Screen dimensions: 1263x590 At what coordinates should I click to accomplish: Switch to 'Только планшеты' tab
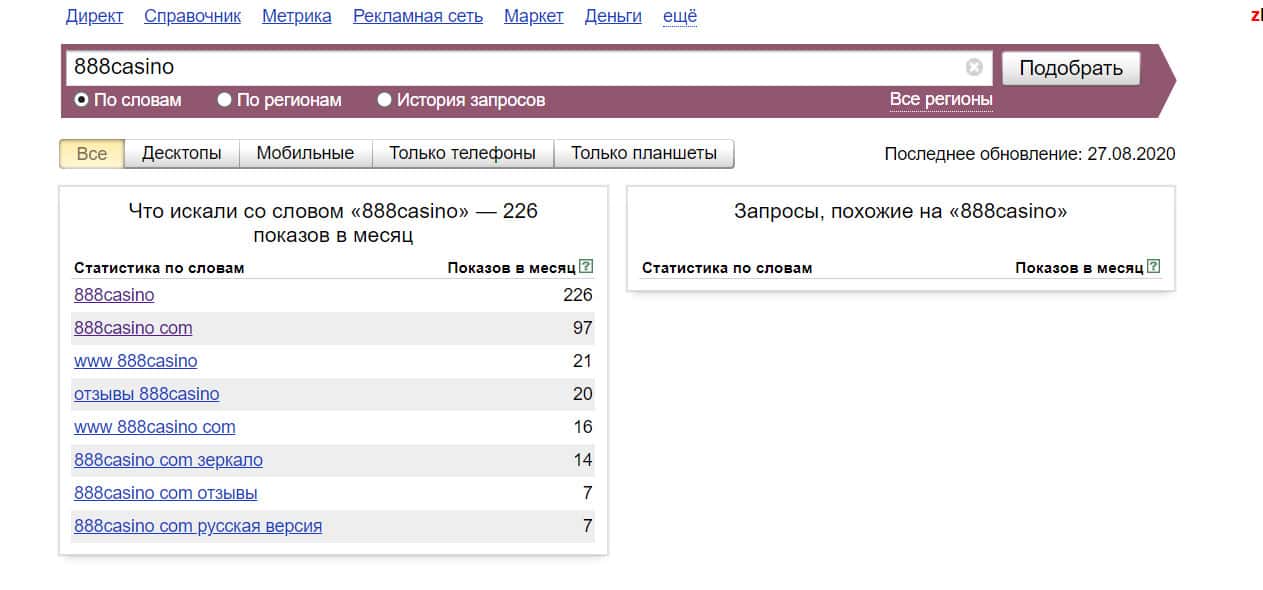tap(644, 154)
